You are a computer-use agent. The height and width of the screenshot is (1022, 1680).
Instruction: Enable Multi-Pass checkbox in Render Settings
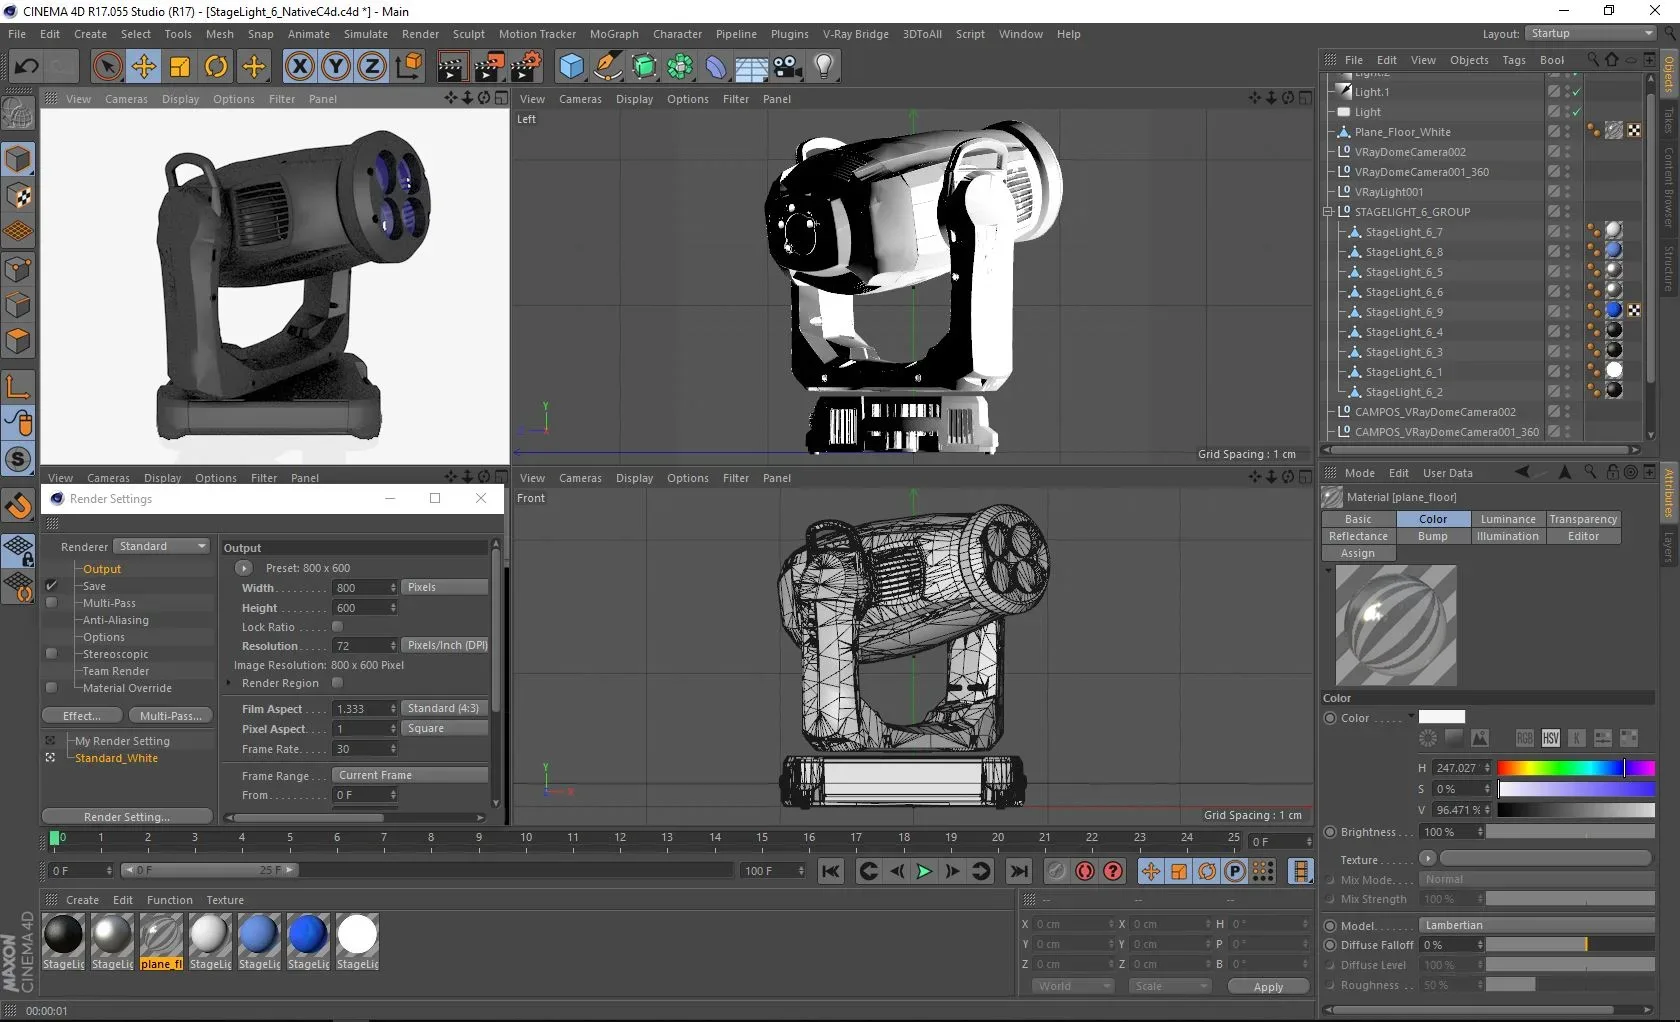click(51, 603)
